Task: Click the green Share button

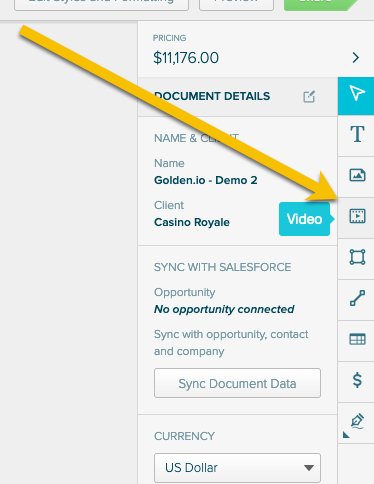Action: [x=321, y=5]
